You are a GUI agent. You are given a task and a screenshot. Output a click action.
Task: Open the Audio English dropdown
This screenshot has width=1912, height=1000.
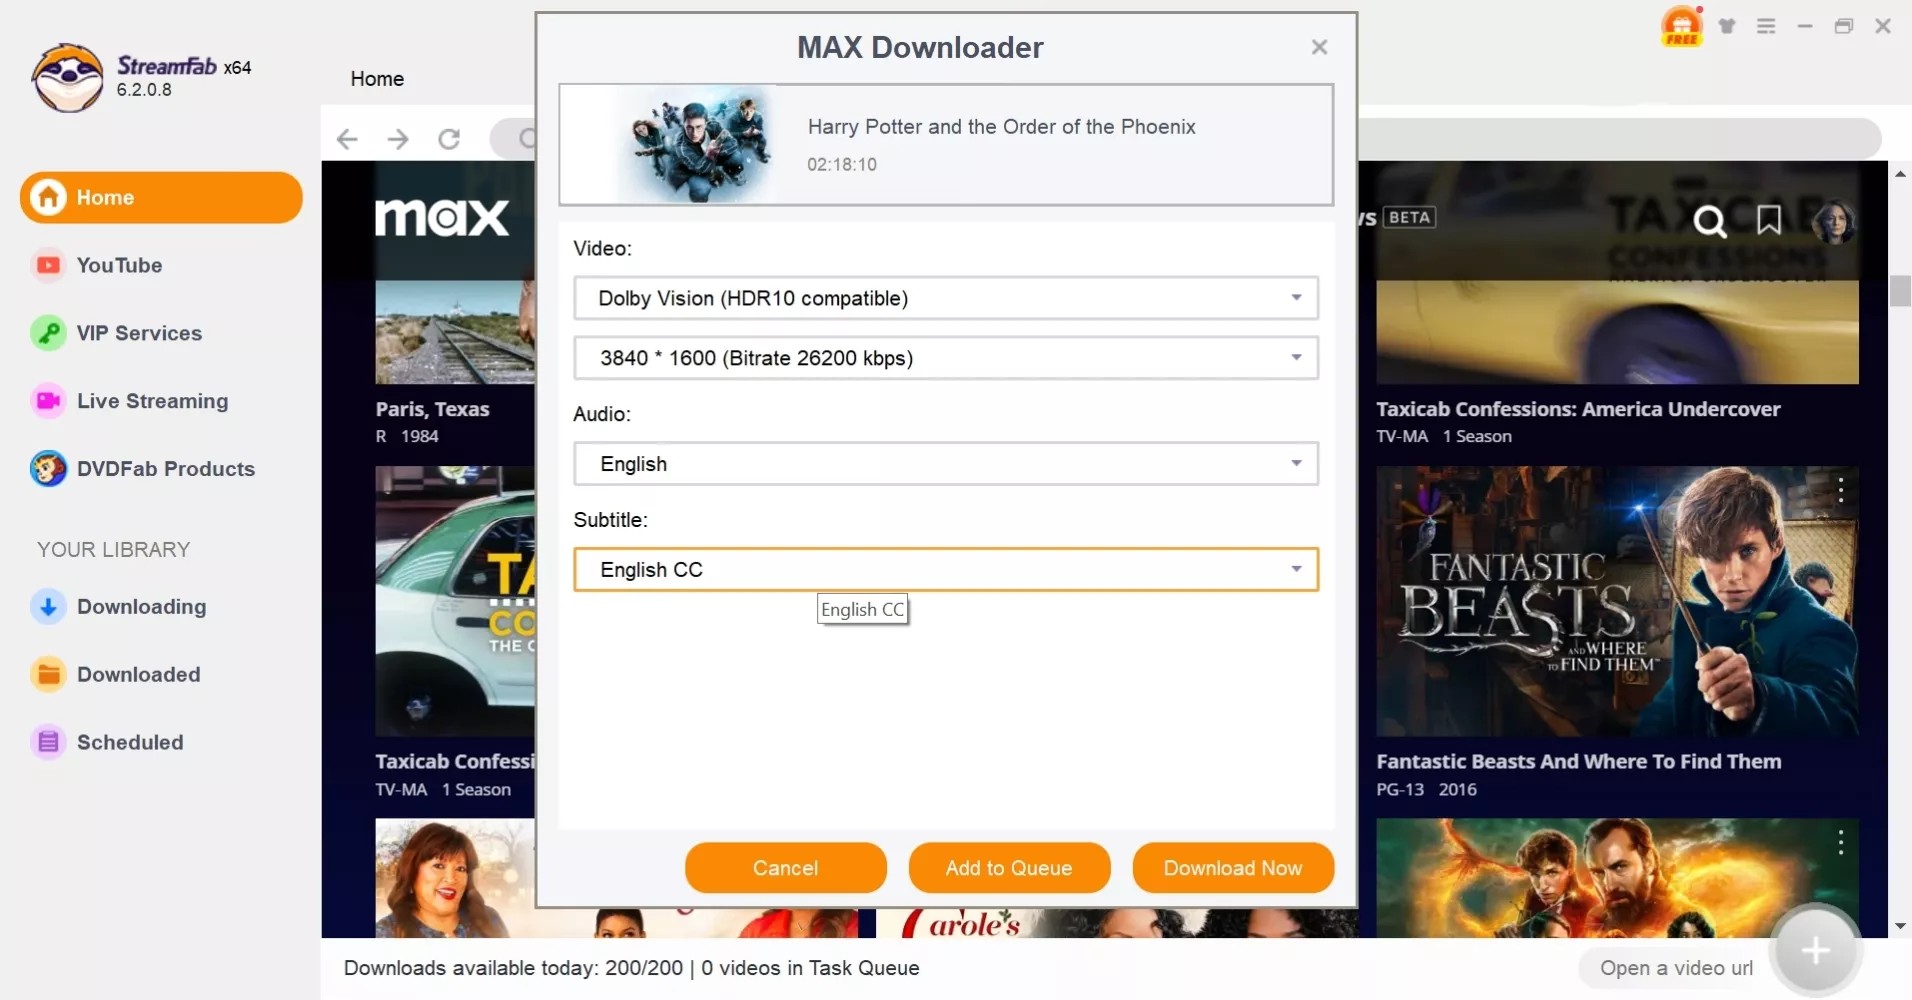(946, 464)
